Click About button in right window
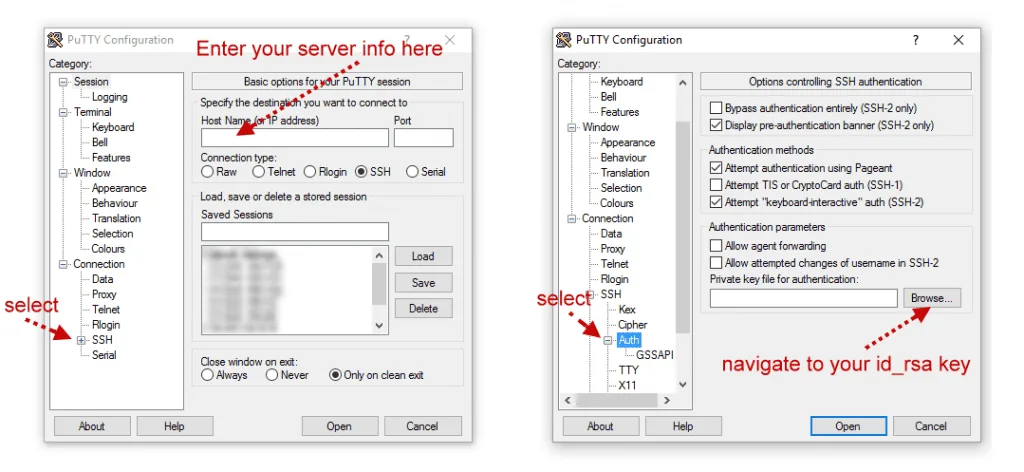Image resolution: width=1024 pixels, height=472 pixels. point(600,426)
